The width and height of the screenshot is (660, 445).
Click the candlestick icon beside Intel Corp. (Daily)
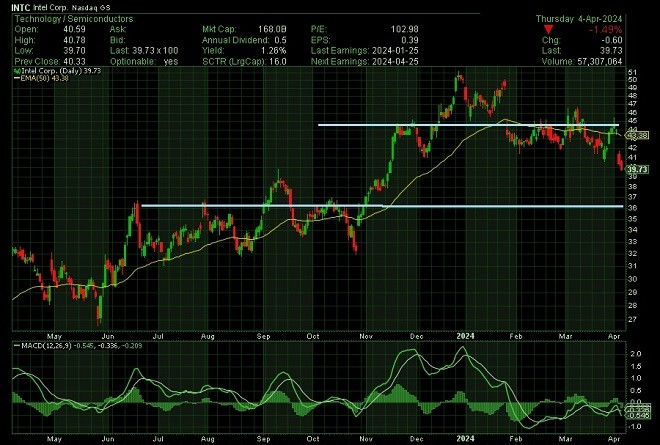click(x=17, y=71)
